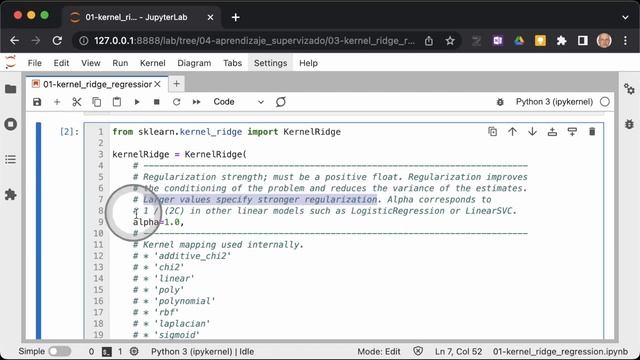Viewport: 640px width, 360px height.
Task: Open new browser tab
Action: (236, 17)
